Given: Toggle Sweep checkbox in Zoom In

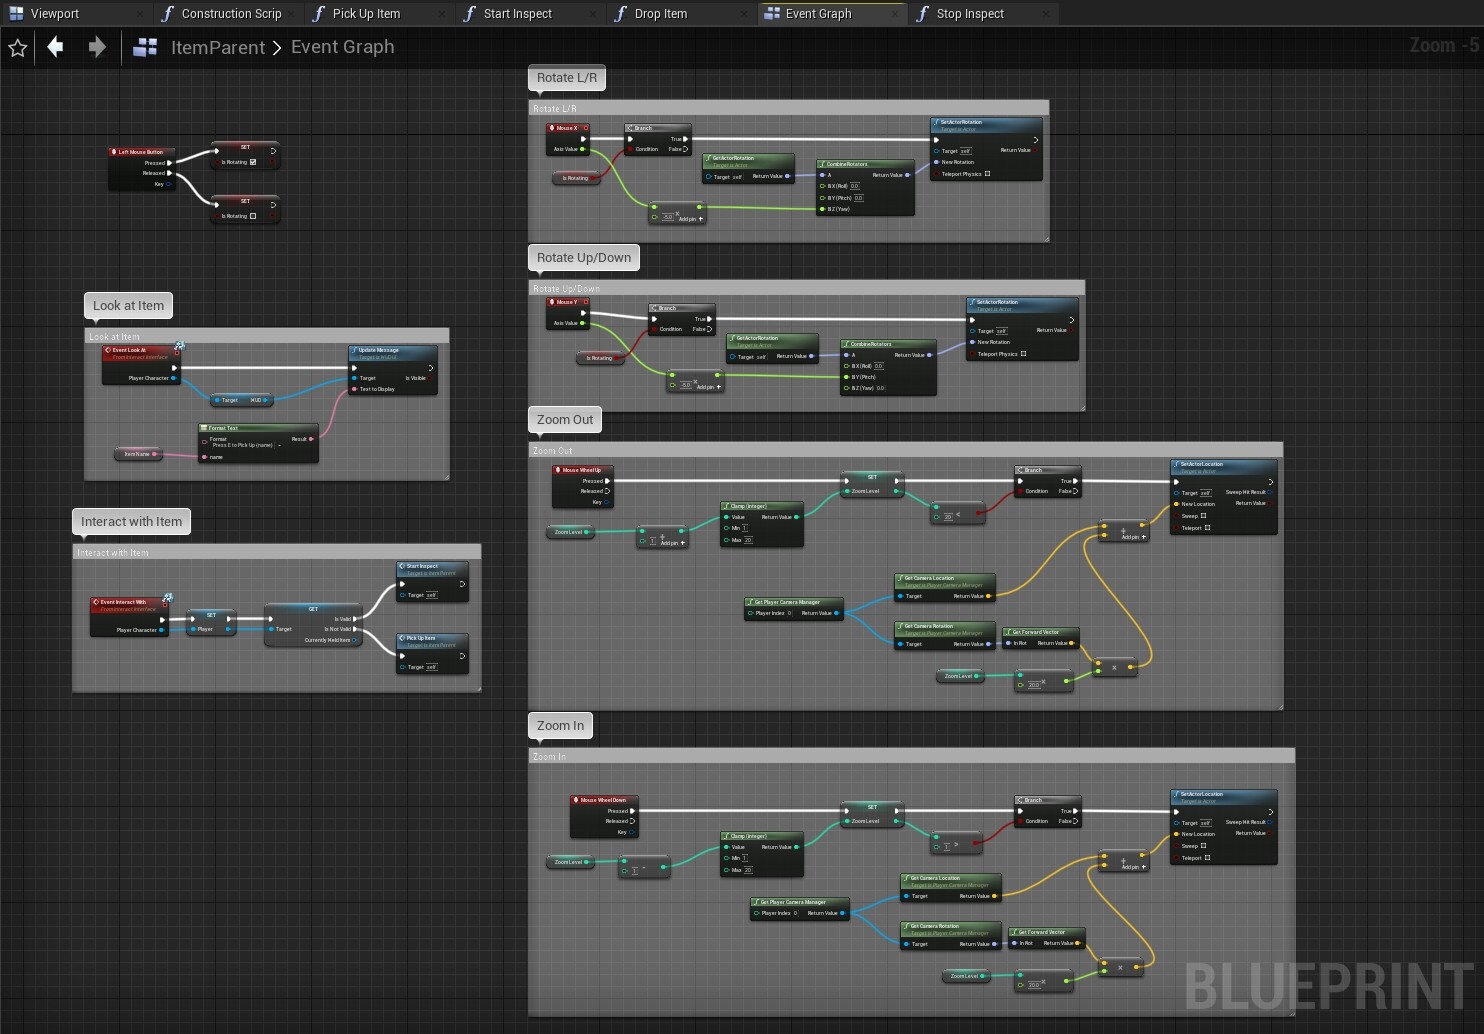Looking at the screenshot, I should click(1203, 846).
